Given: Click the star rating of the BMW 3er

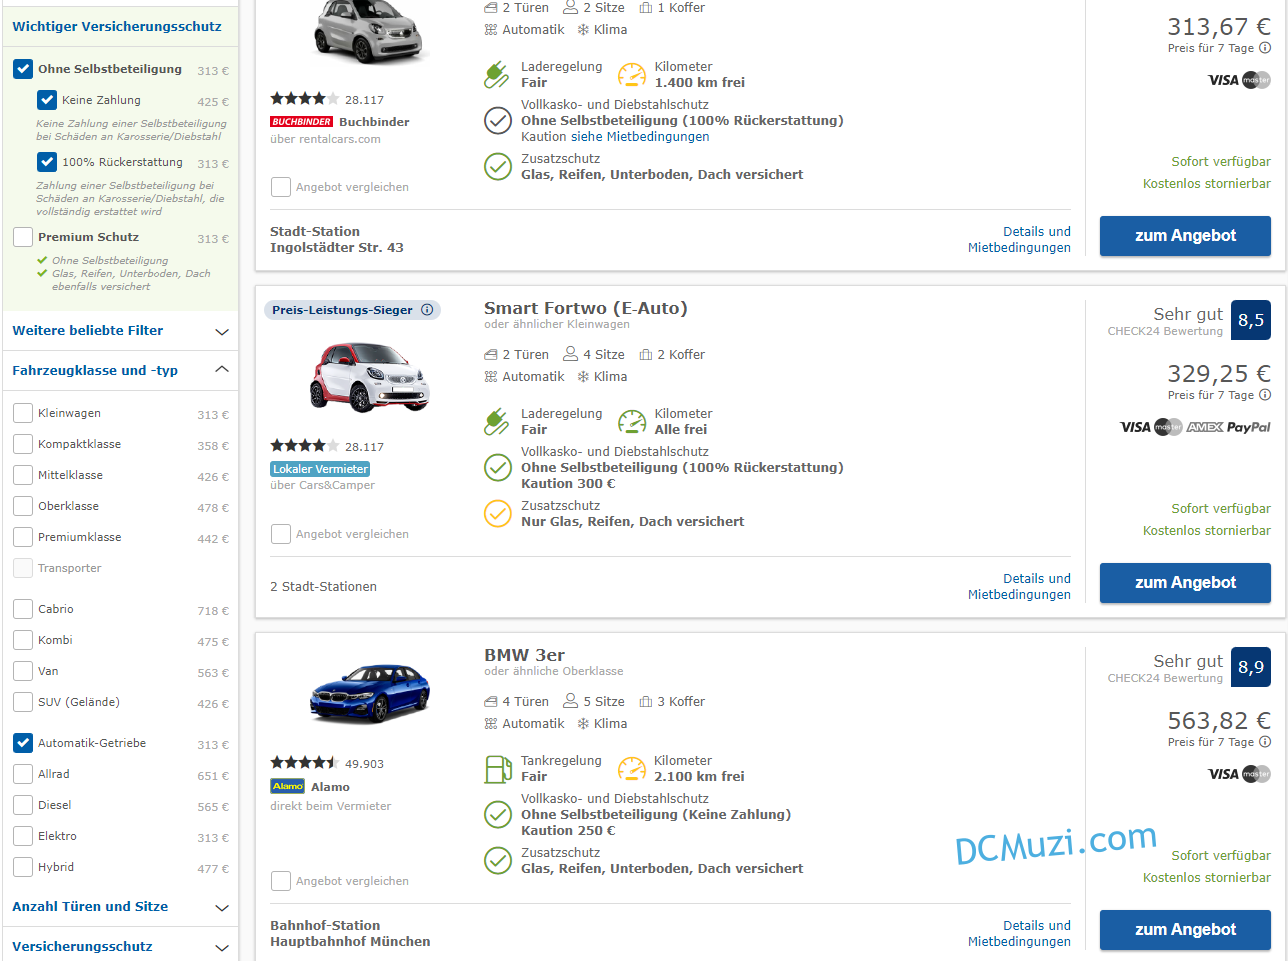Looking at the screenshot, I should coord(305,763).
